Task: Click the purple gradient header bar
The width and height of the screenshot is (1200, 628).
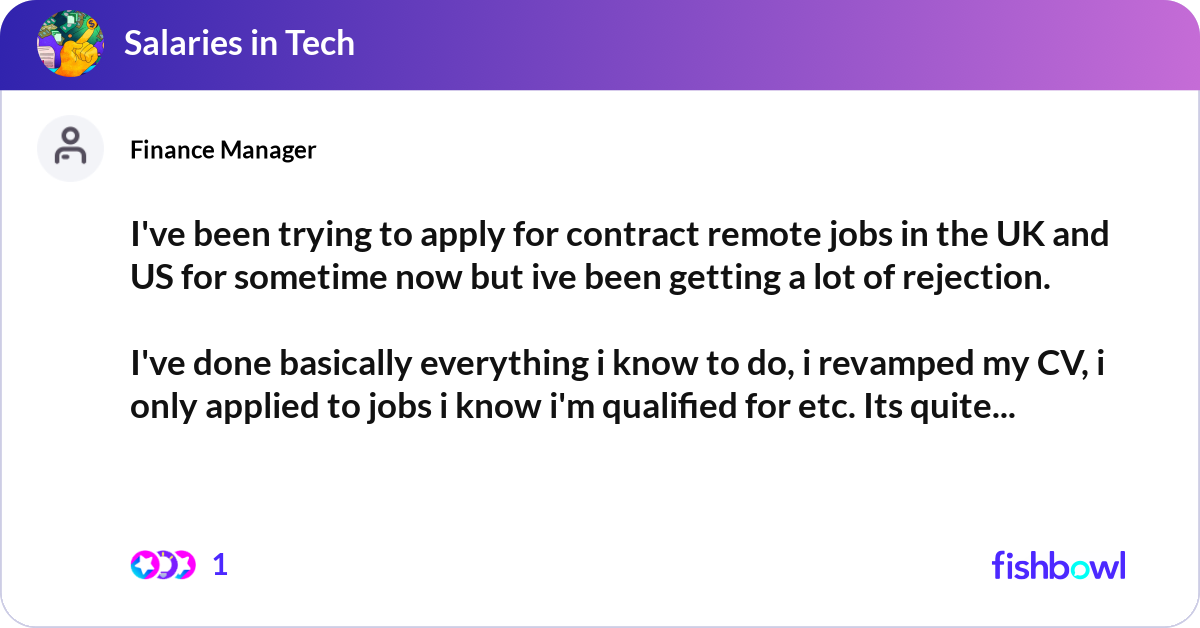Action: [x=600, y=45]
